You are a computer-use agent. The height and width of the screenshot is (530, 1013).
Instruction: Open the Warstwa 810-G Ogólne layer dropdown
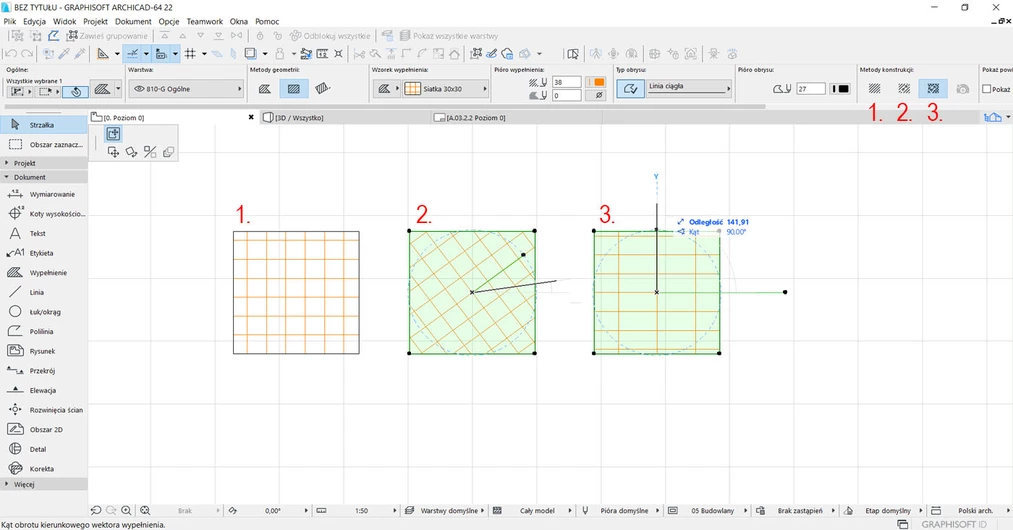point(186,89)
